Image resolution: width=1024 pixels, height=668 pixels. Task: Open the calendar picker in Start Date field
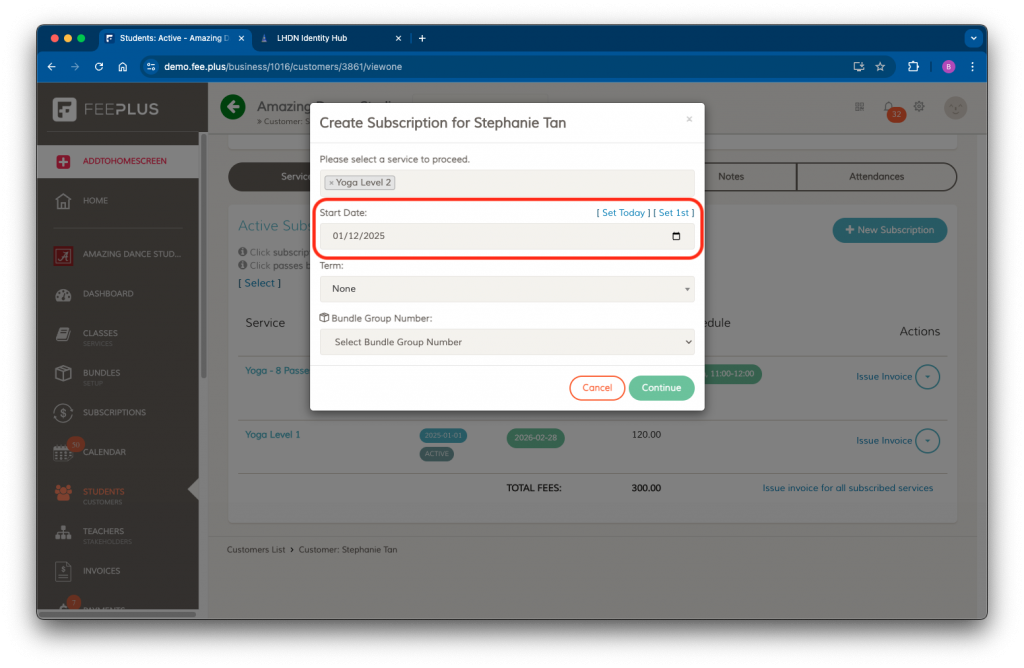pos(676,236)
